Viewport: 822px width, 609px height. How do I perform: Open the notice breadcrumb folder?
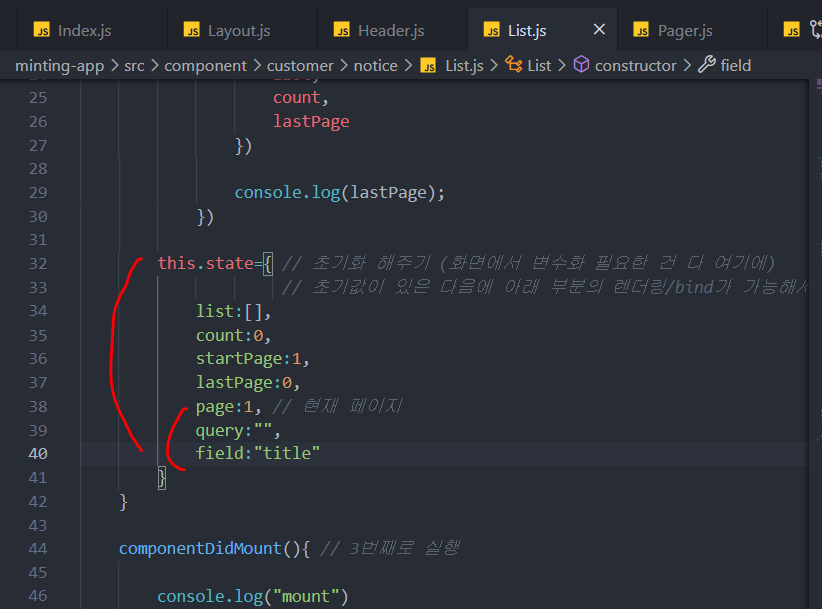click(375, 66)
